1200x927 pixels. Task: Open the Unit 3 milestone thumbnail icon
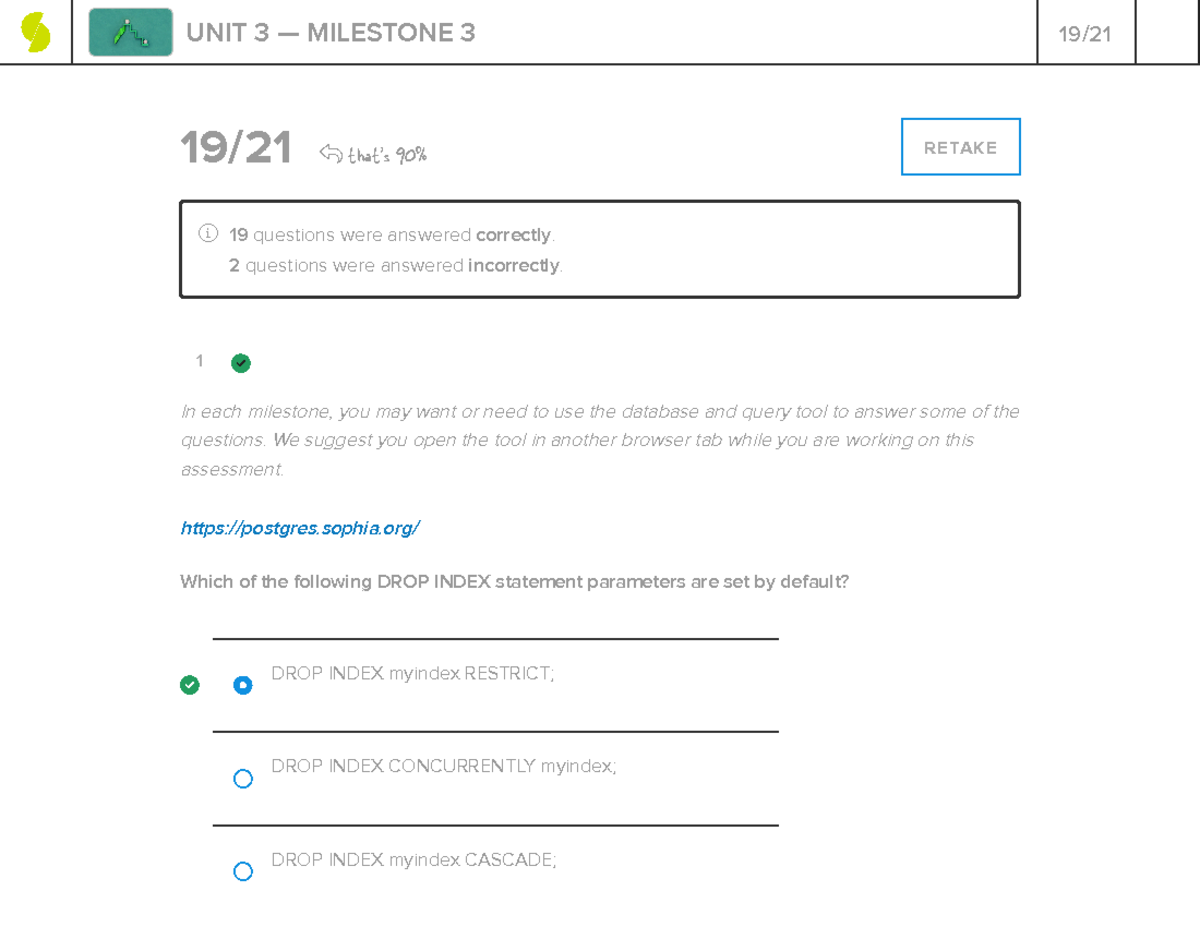tap(130, 33)
